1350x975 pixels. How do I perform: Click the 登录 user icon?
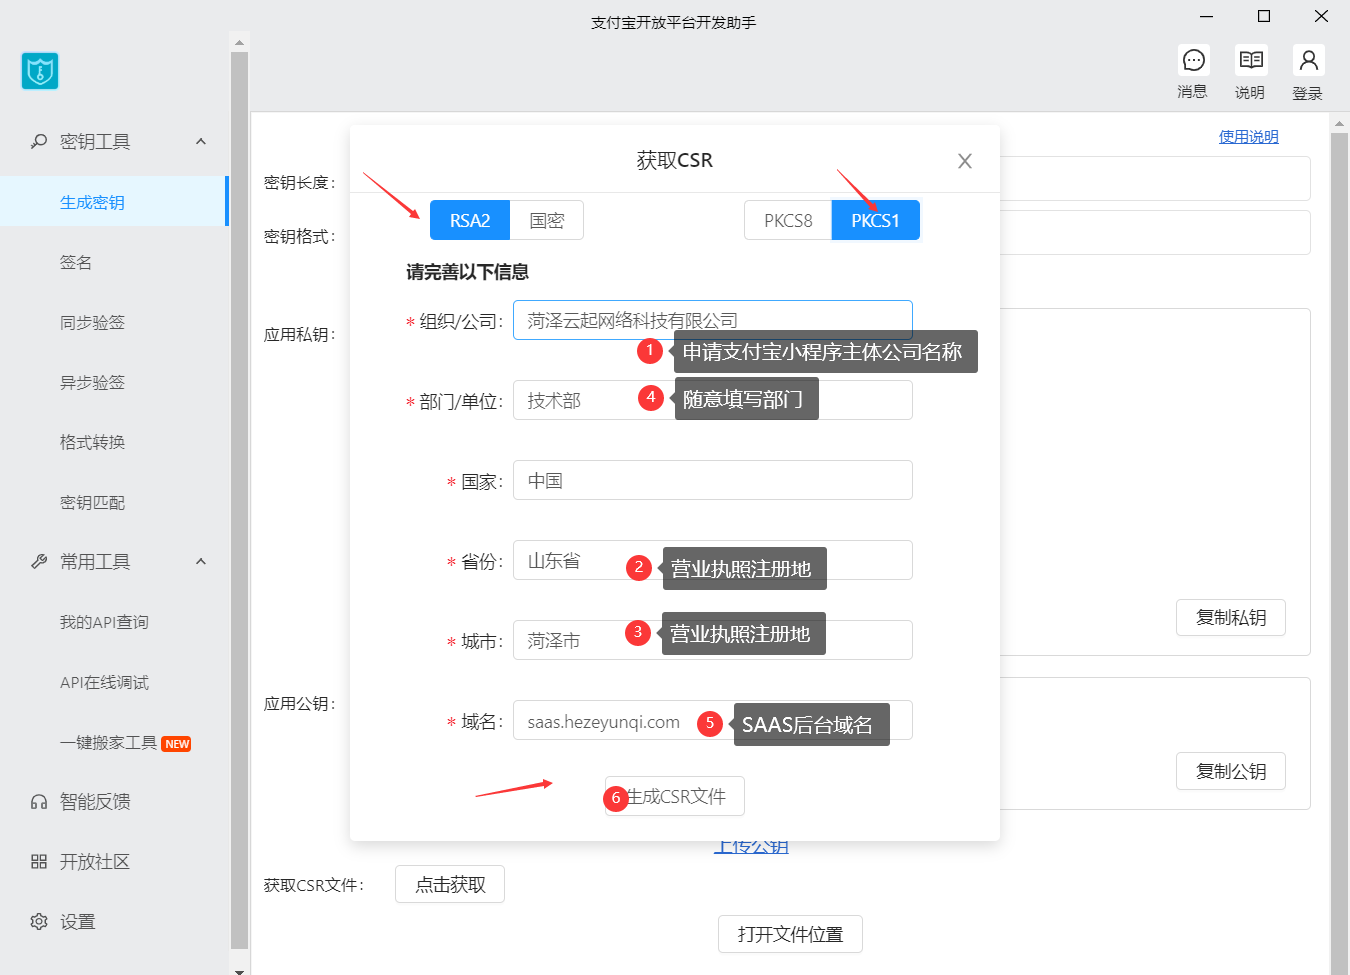click(x=1308, y=60)
